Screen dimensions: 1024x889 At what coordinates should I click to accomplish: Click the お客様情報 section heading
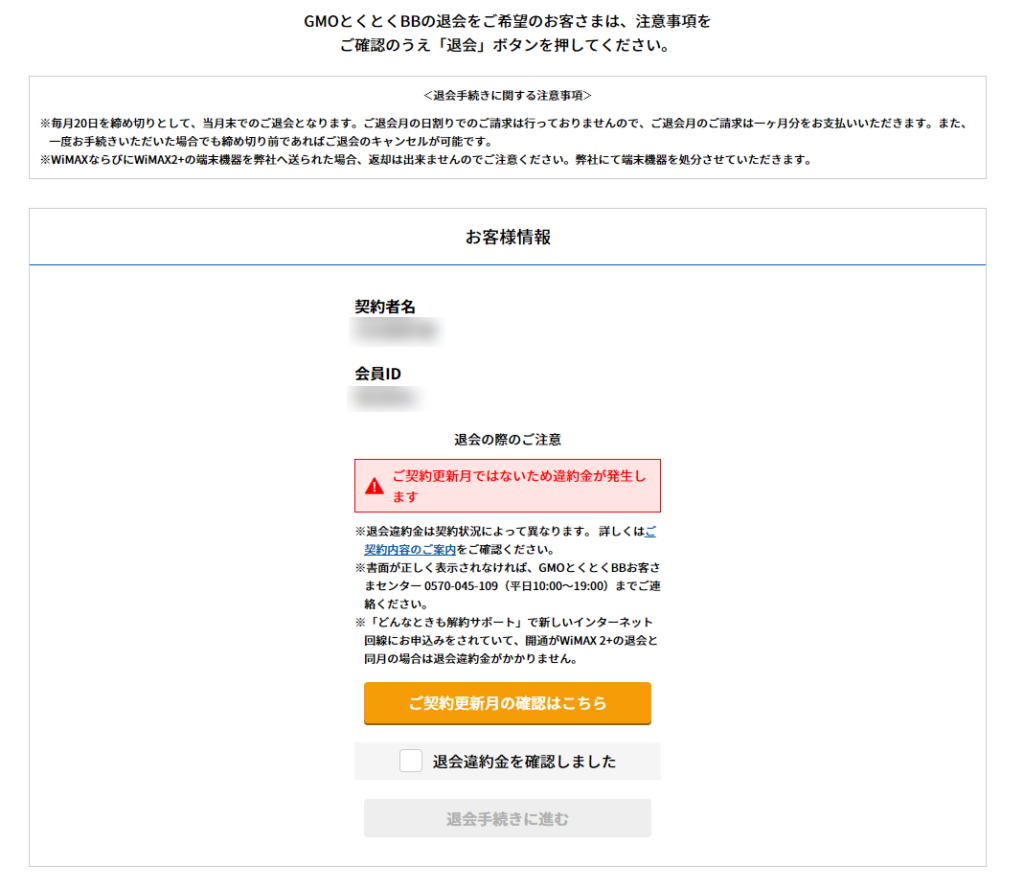tap(508, 237)
